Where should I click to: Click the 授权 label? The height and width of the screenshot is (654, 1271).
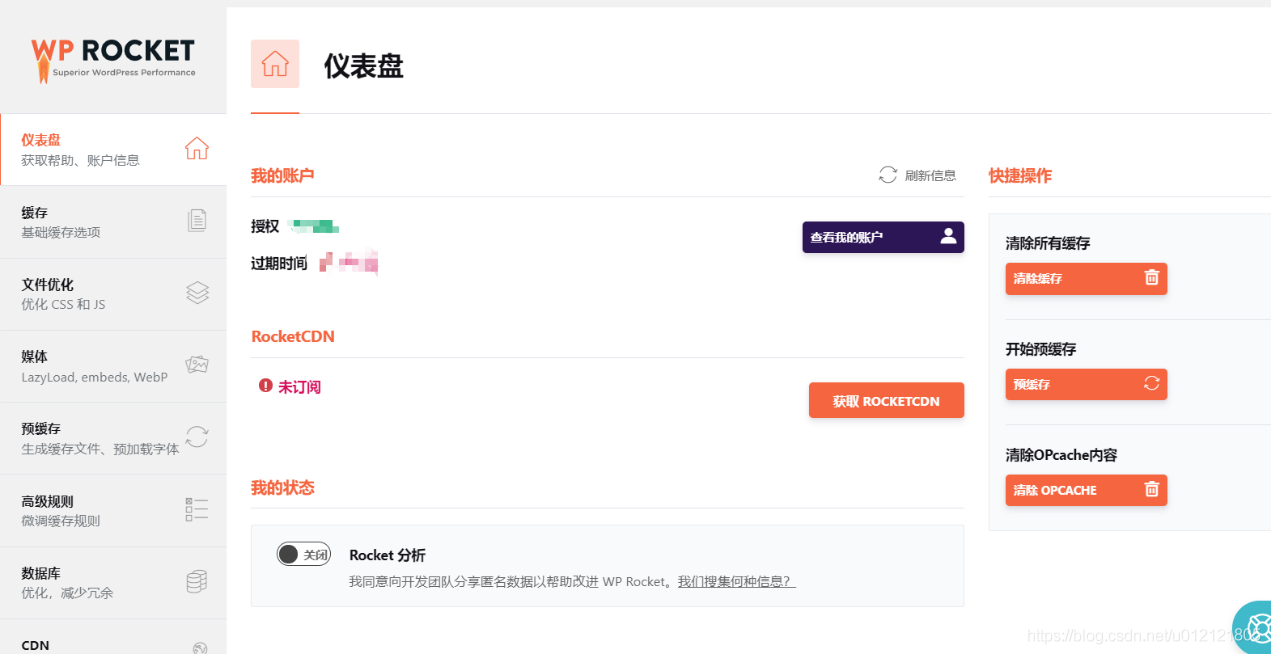pos(265,226)
